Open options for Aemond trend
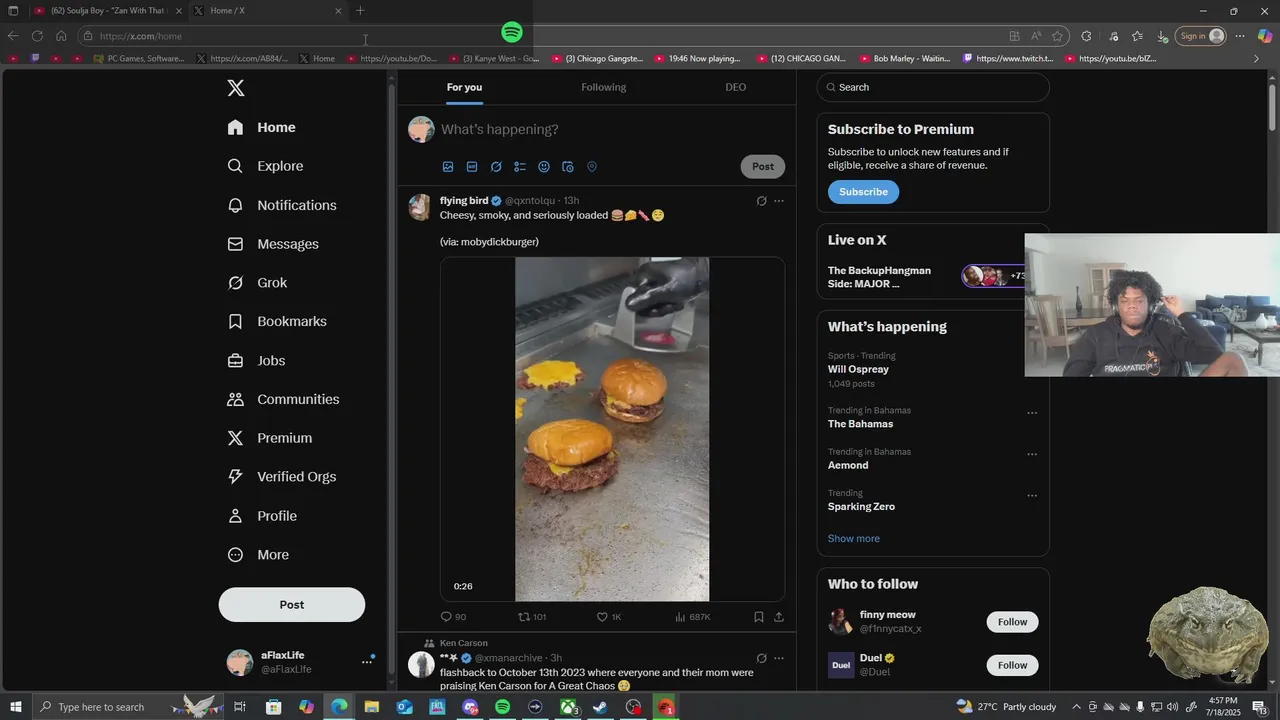The image size is (1280, 720). [1032, 454]
